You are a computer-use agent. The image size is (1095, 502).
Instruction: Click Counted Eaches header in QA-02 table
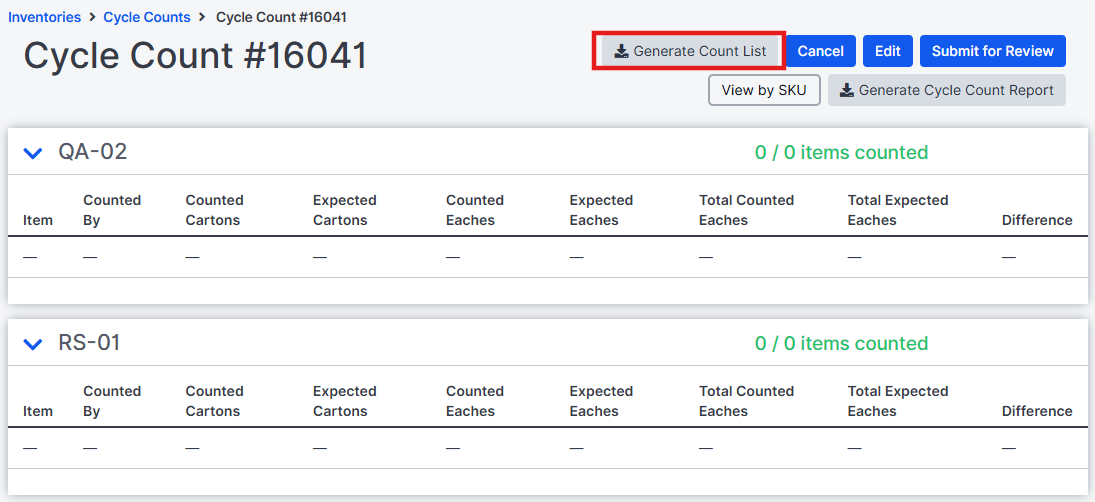coord(475,210)
